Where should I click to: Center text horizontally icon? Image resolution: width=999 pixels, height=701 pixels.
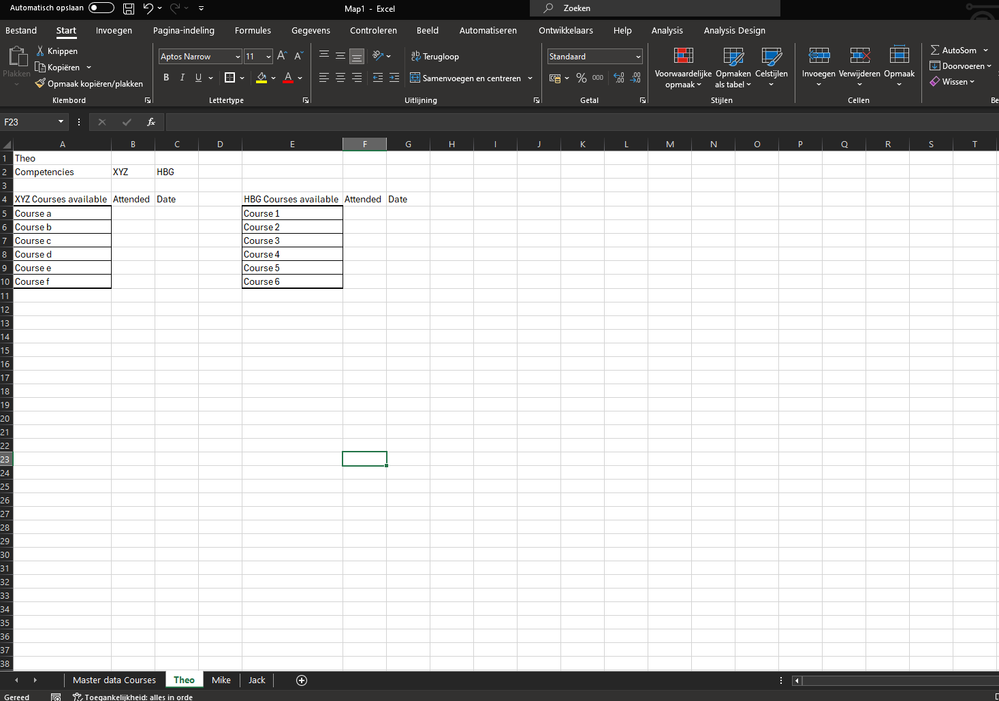pos(340,78)
